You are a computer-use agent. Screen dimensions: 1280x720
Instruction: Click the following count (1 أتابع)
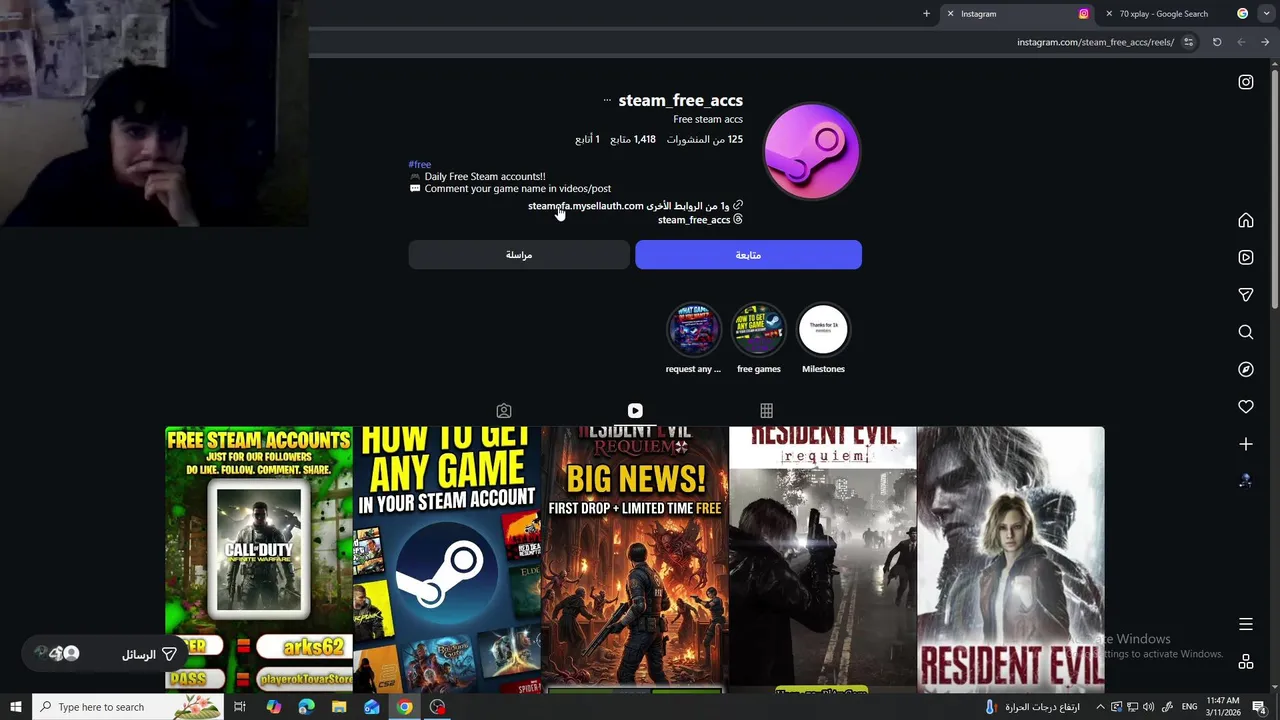pos(587,140)
